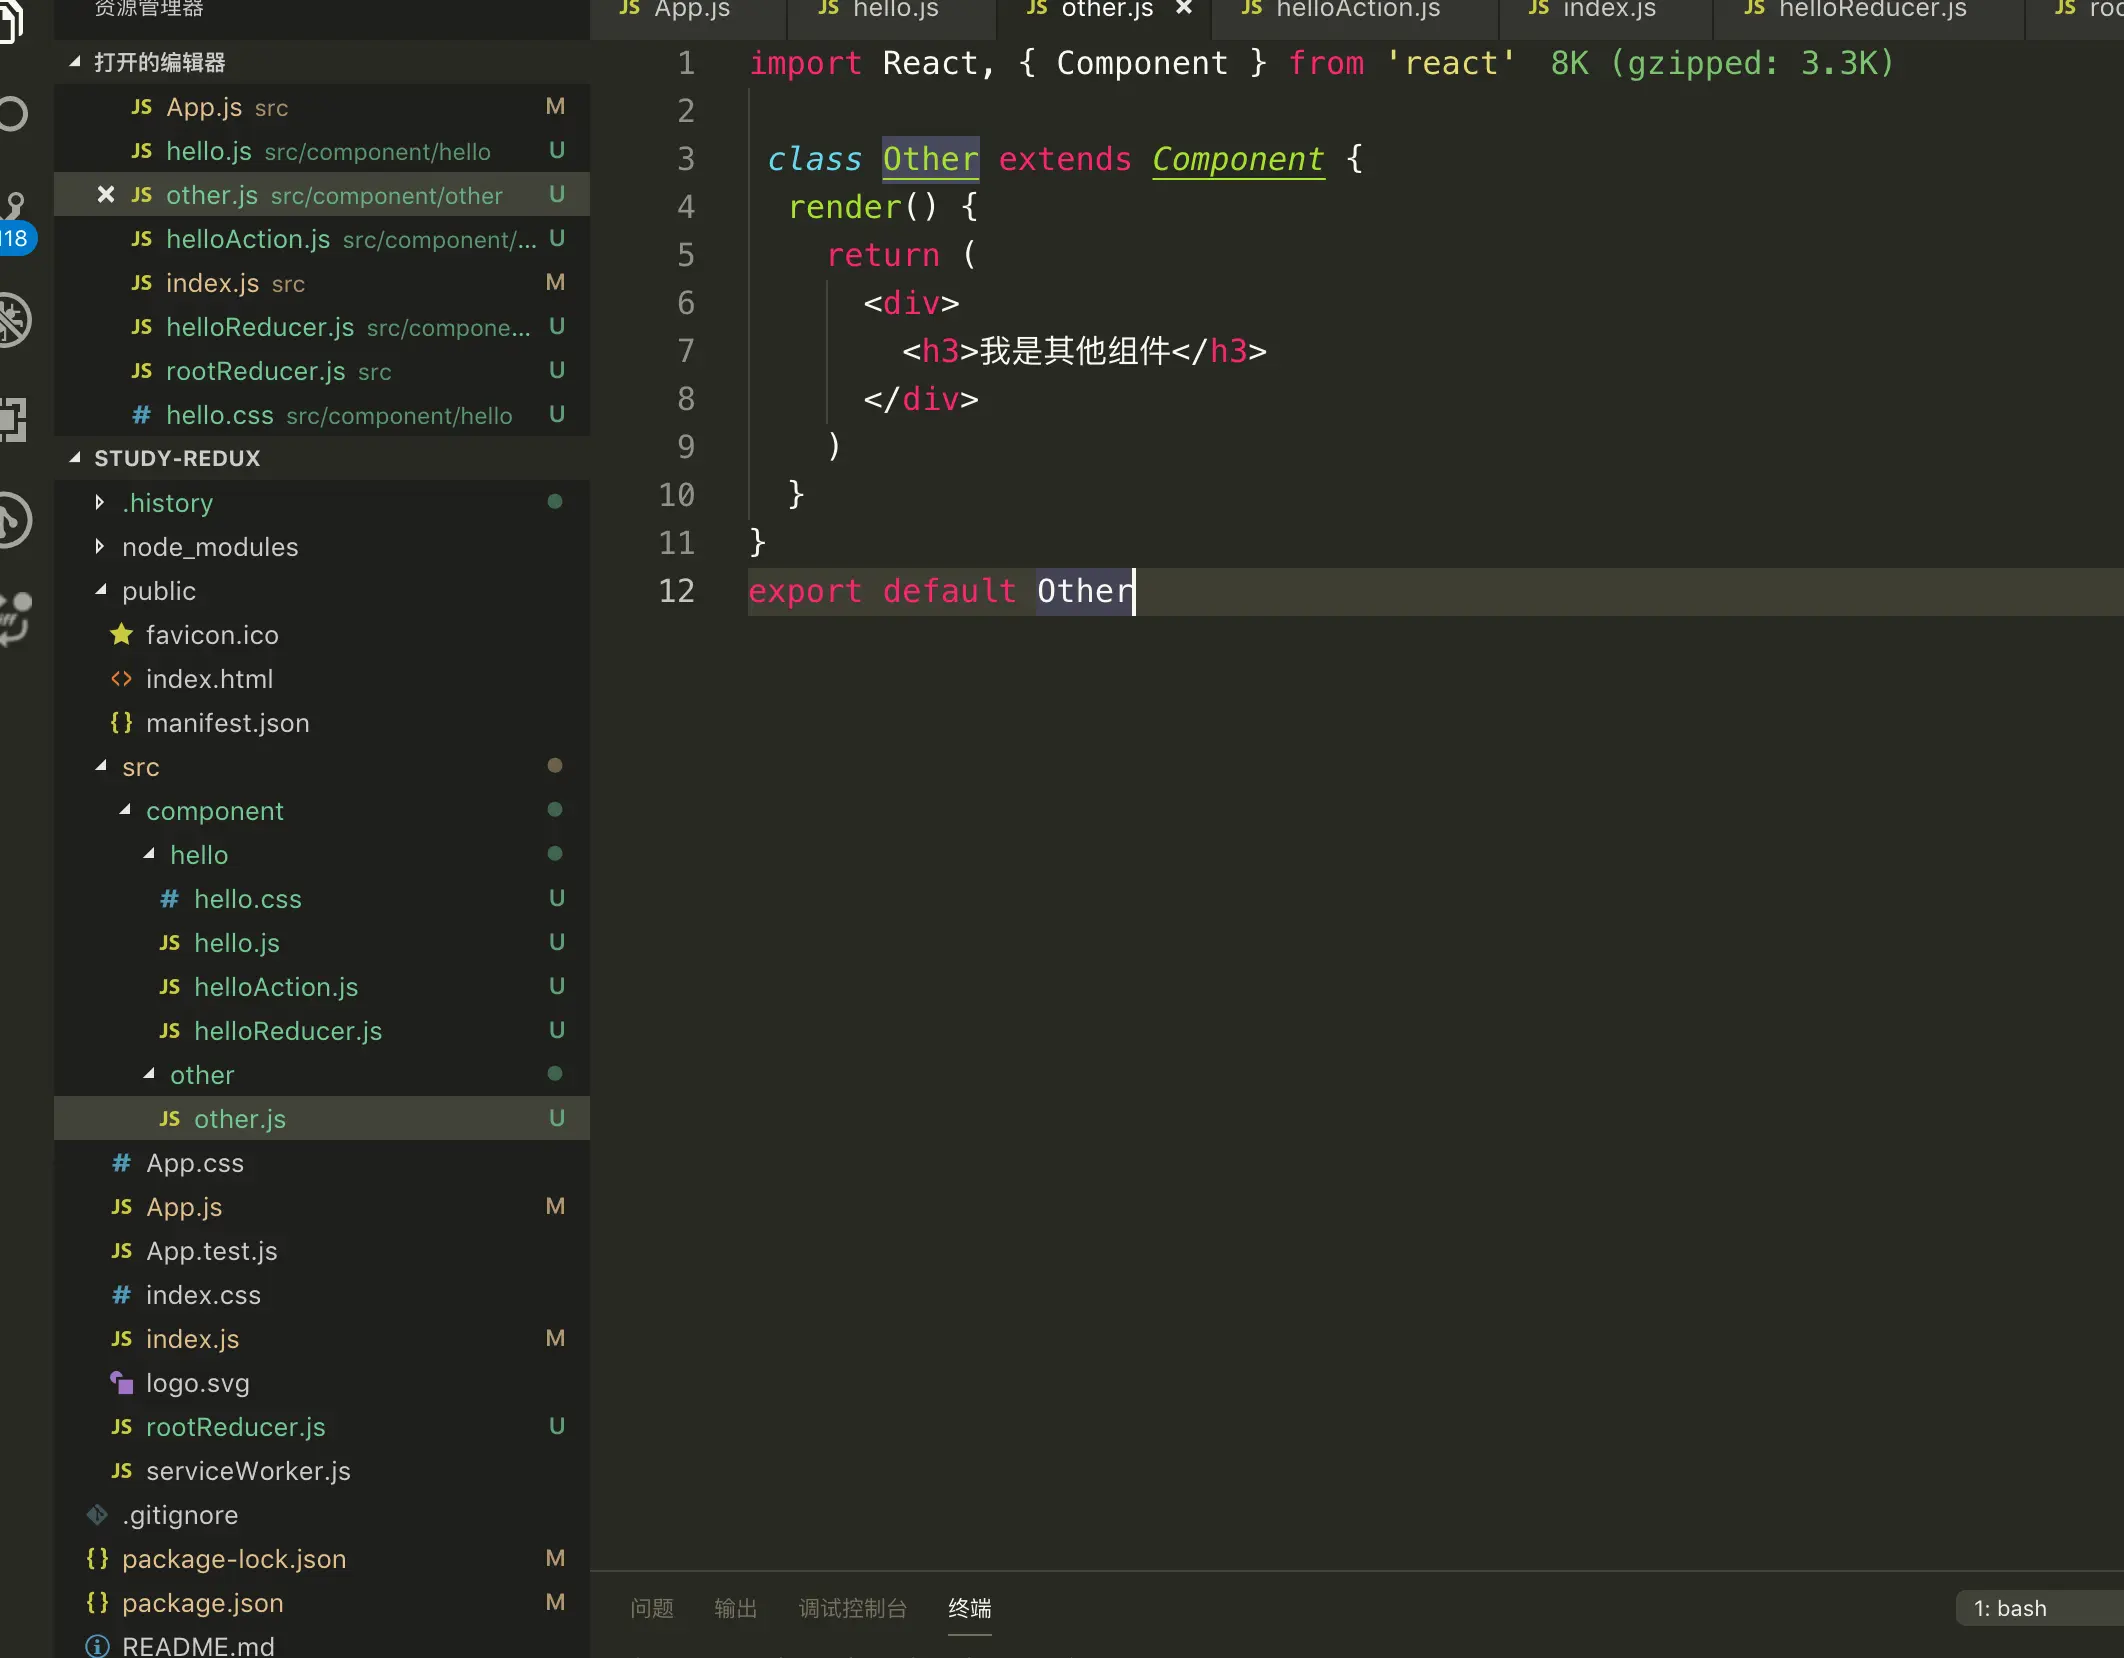2124x1658 pixels.
Task: Open favicon.ico in public folder
Action: [x=322, y=634]
